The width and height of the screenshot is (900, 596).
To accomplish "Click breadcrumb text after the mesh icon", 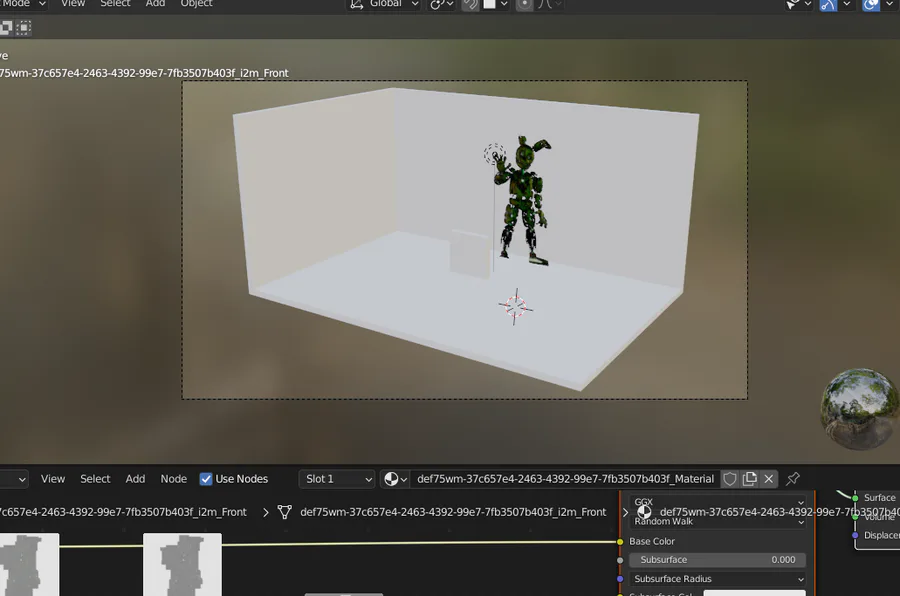I will (453, 512).
